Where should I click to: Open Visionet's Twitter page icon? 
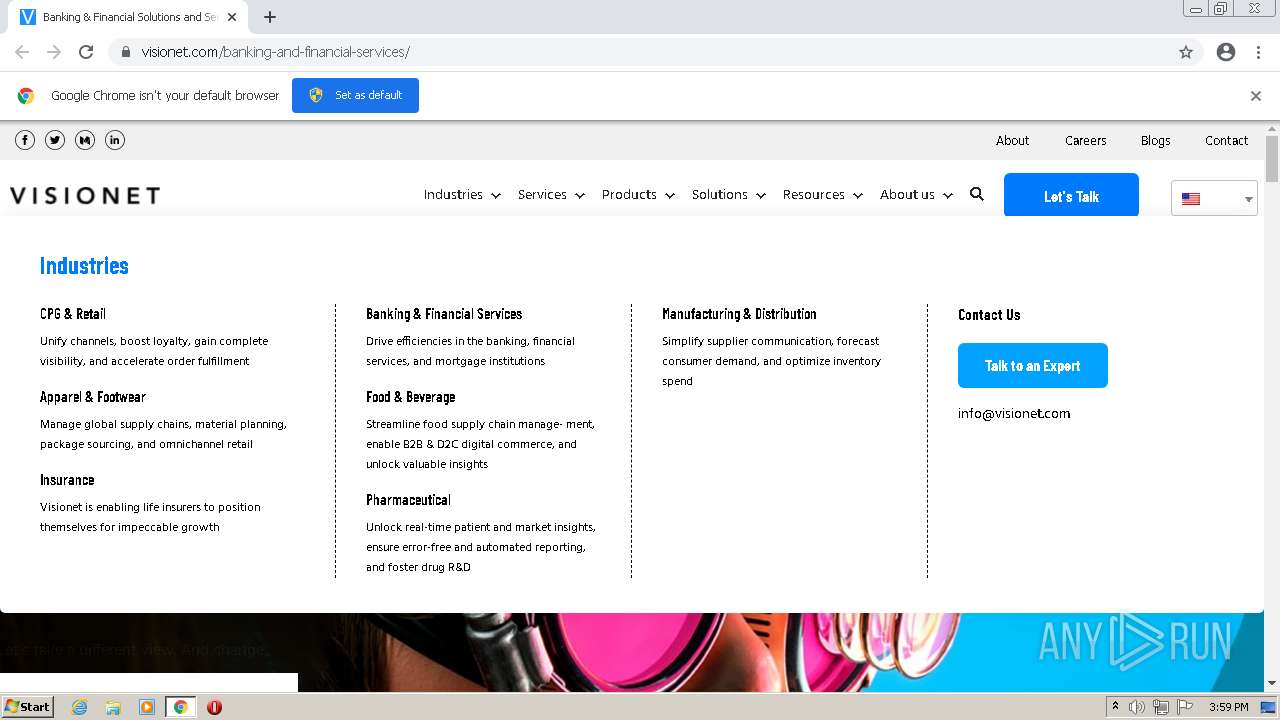(x=55, y=140)
